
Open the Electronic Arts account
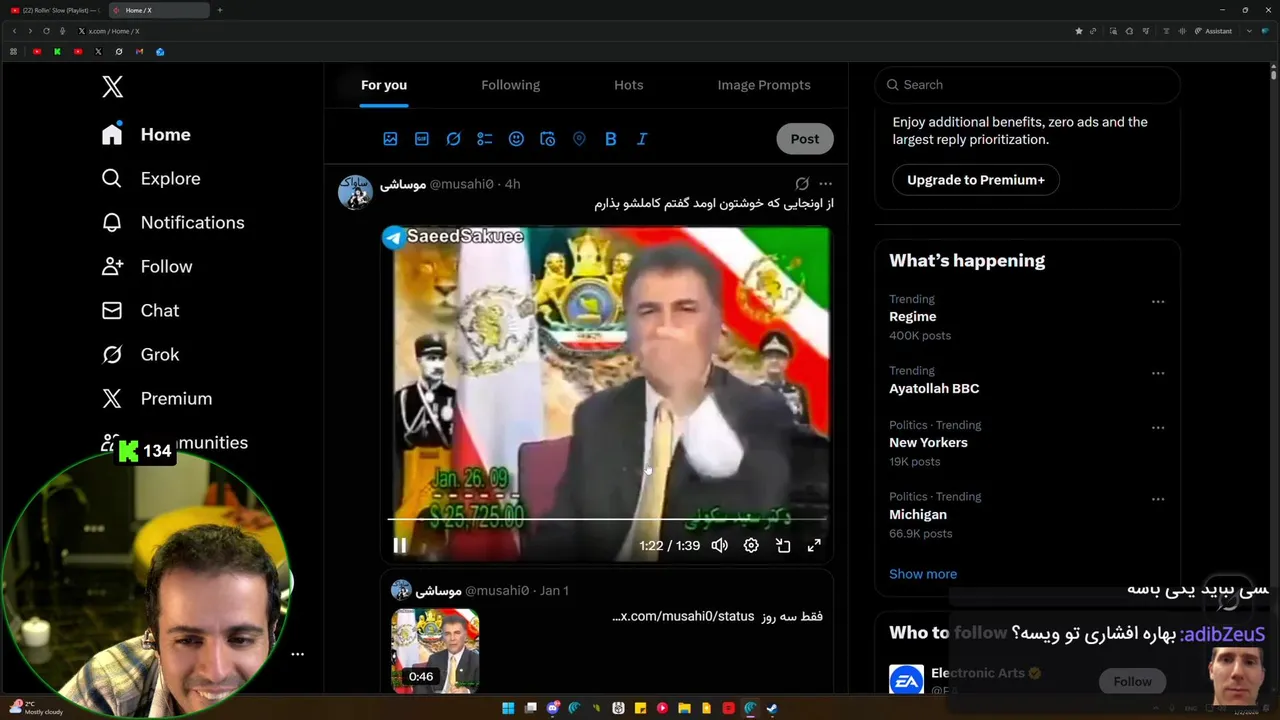point(978,673)
